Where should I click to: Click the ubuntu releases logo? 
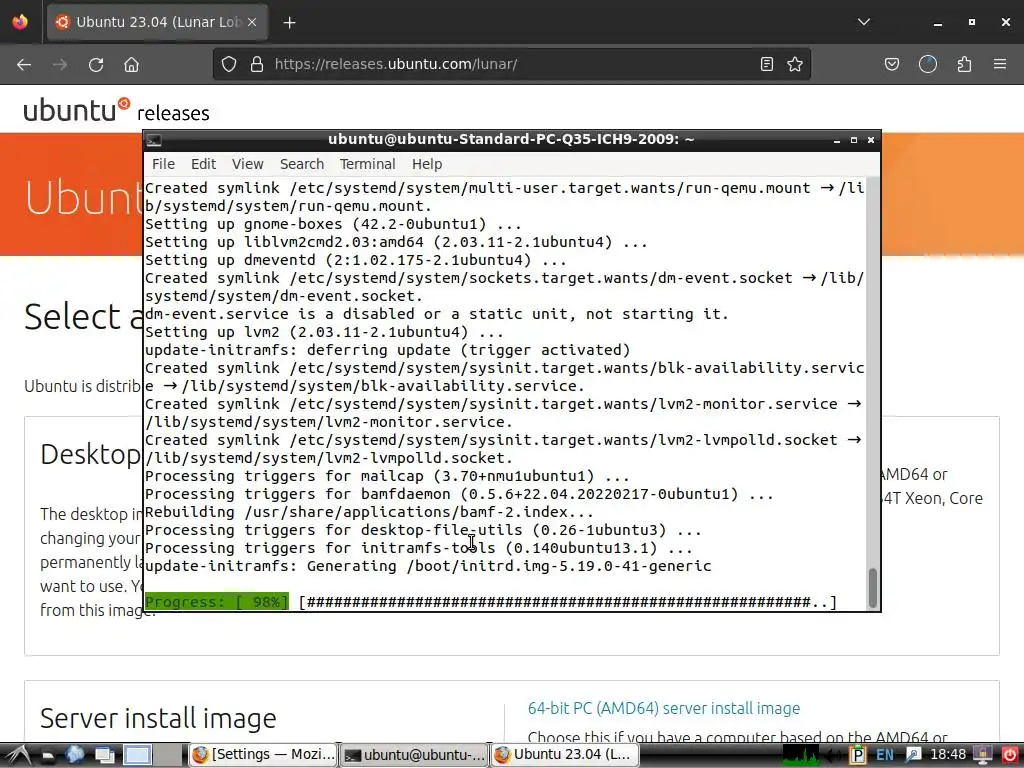pos(116,110)
